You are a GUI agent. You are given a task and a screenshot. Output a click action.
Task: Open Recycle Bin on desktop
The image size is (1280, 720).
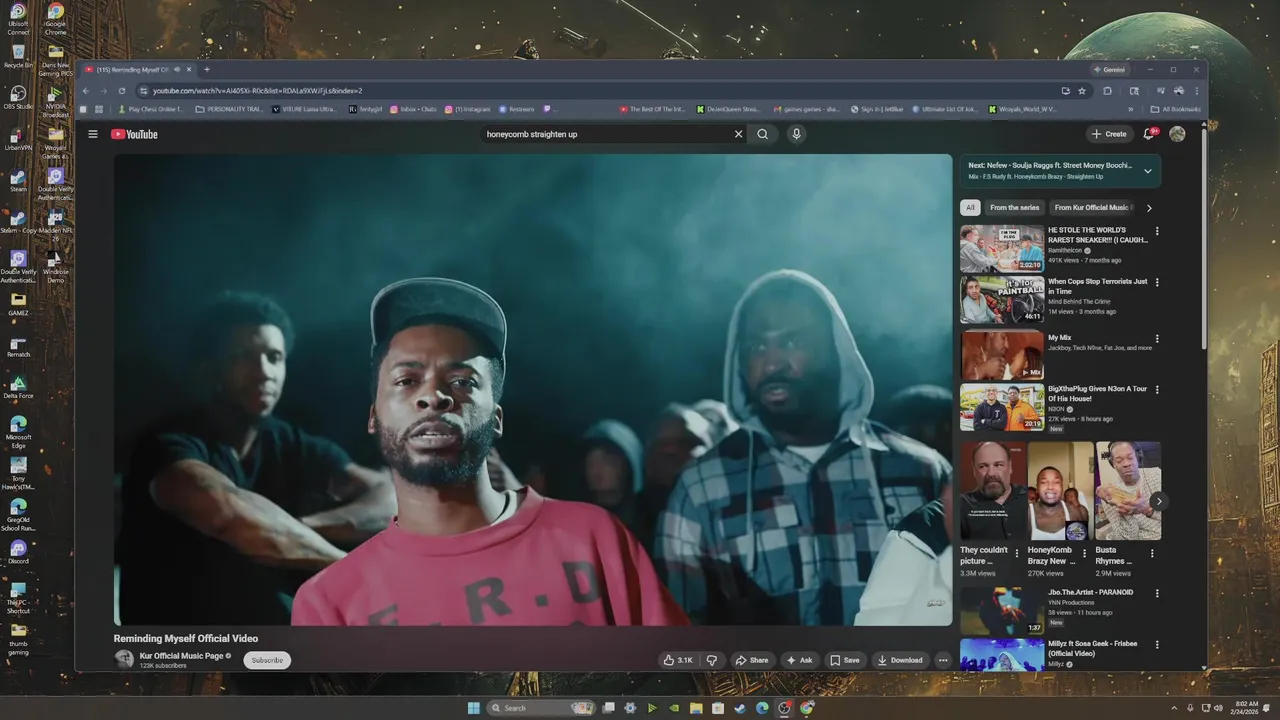(x=18, y=55)
